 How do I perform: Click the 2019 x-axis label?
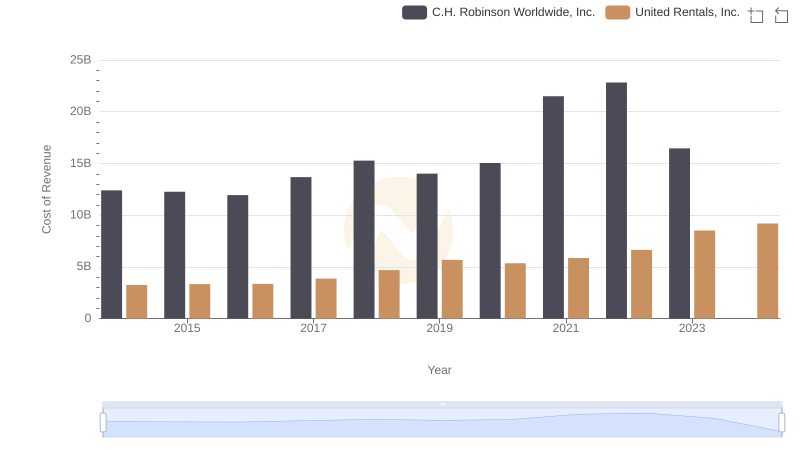(x=439, y=328)
